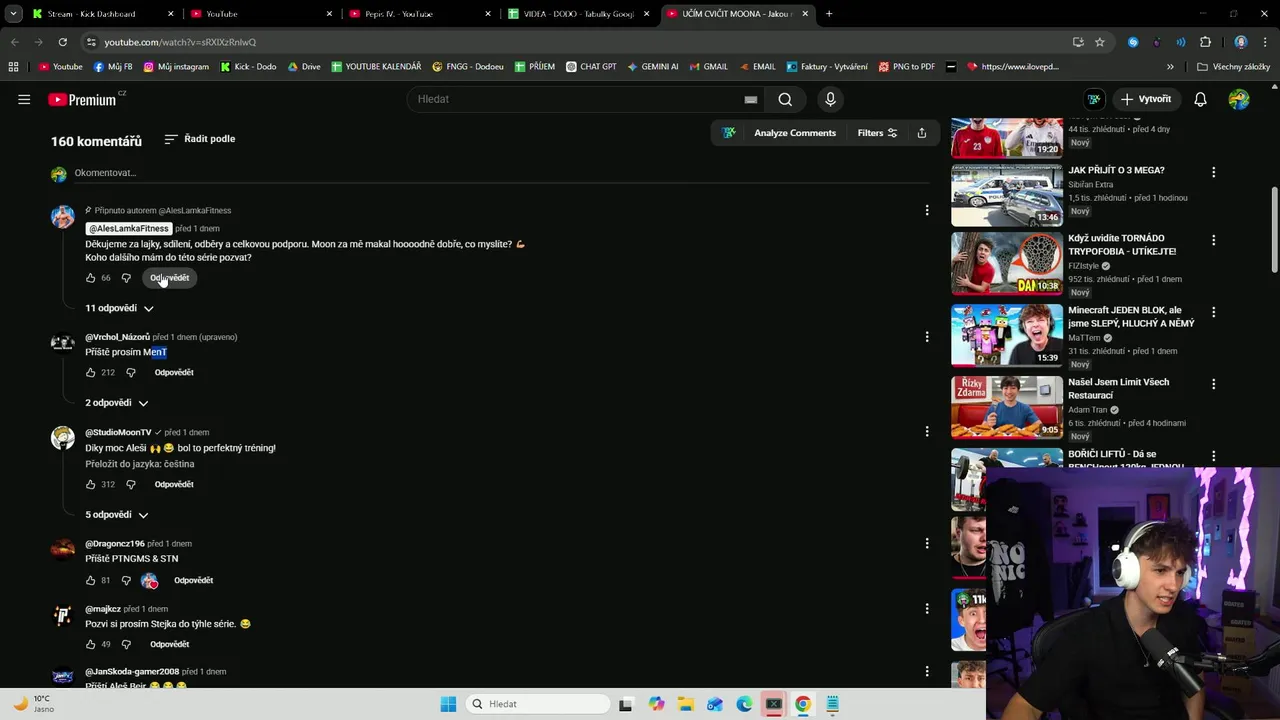The height and width of the screenshot is (720, 1280).
Task: Like the Vrchol_Názorů comment
Action: pos(91,372)
